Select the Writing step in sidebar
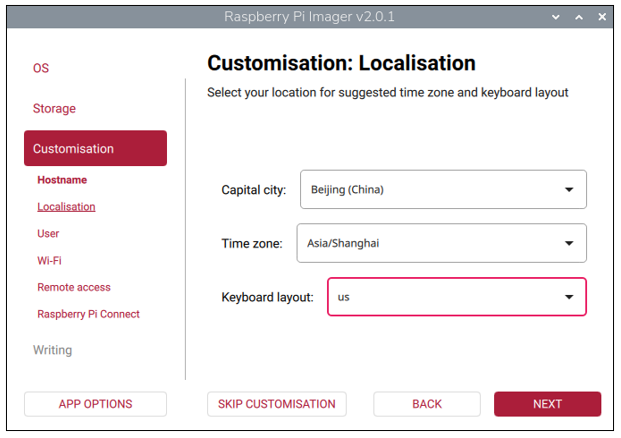Viewport: 621px width, 438px height. 53,350
